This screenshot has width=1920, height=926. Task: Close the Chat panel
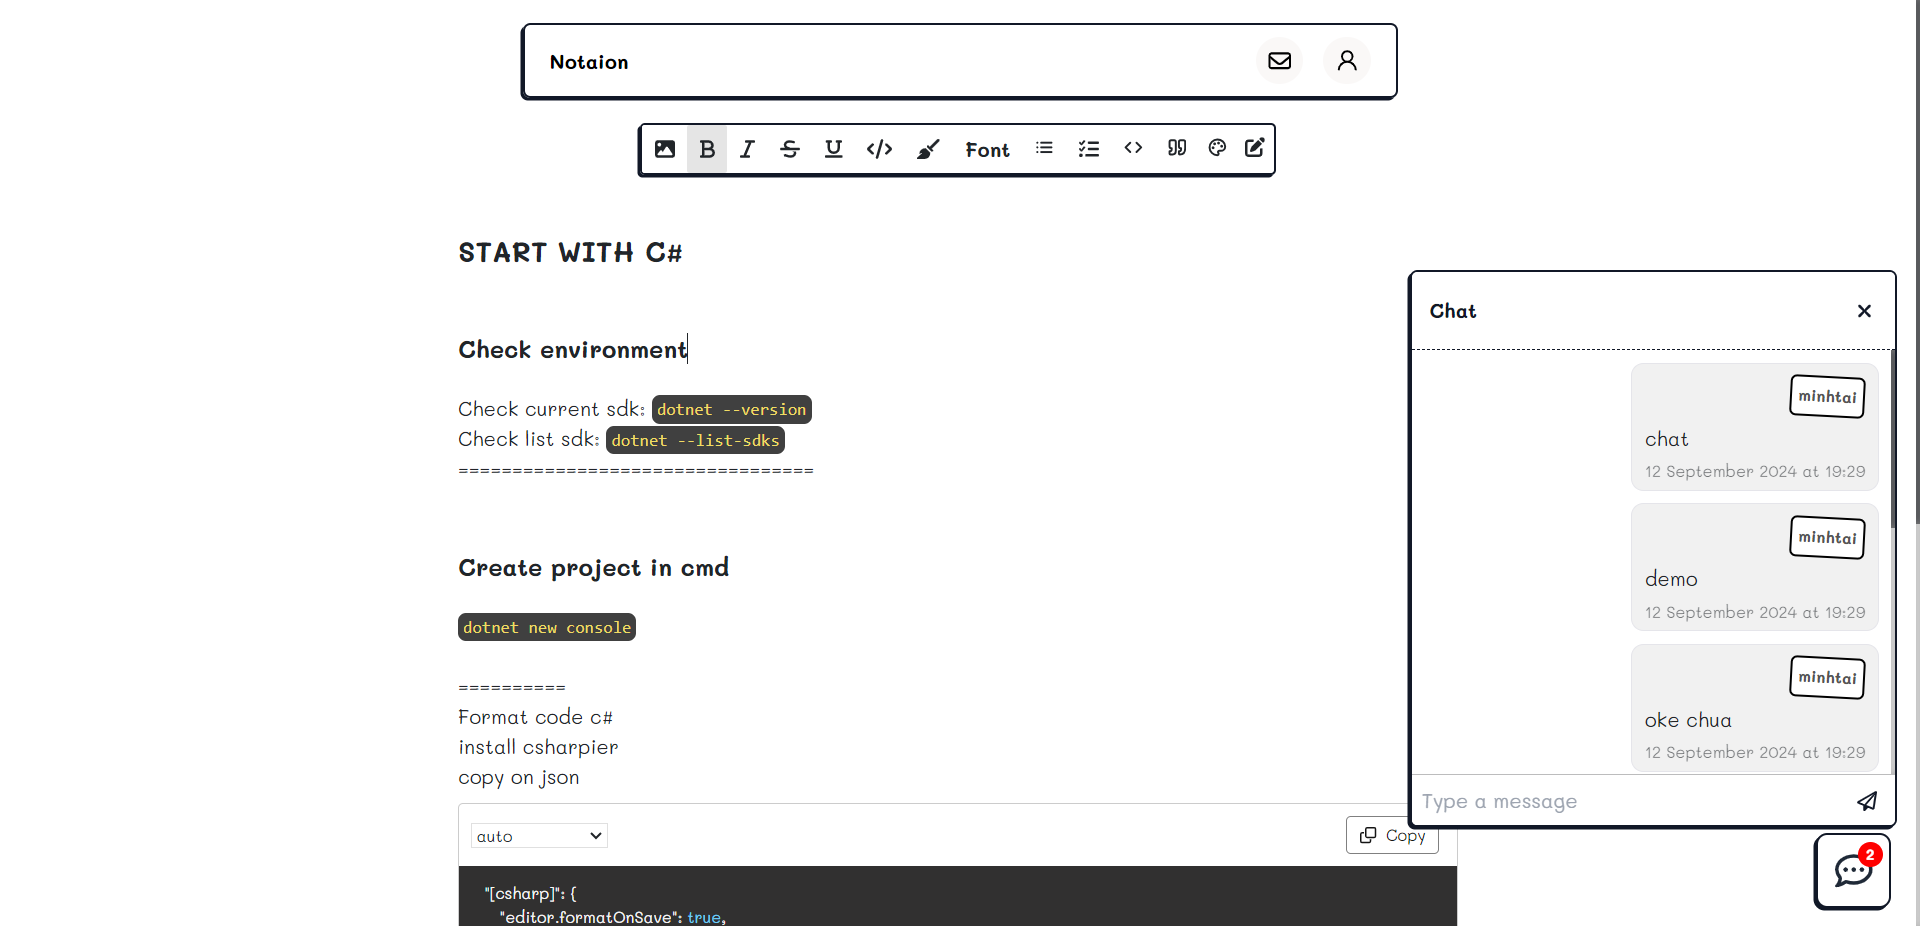click(1864, 311)
